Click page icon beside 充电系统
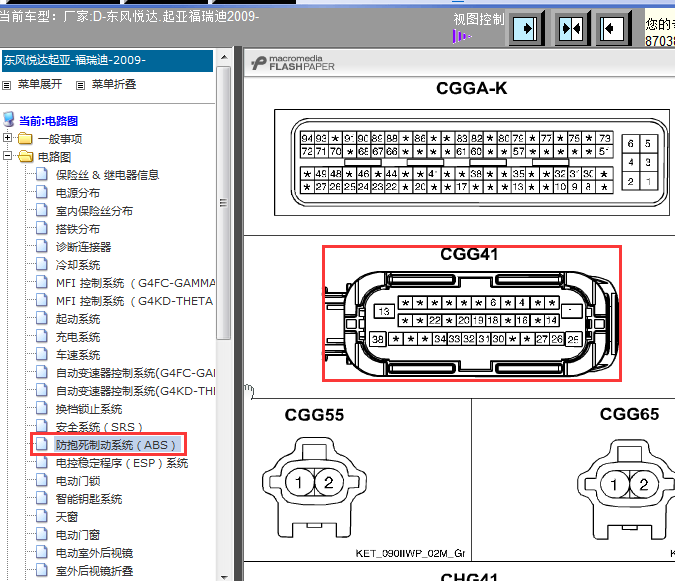This screenshot has height=581, width=675. click(42, 336)
